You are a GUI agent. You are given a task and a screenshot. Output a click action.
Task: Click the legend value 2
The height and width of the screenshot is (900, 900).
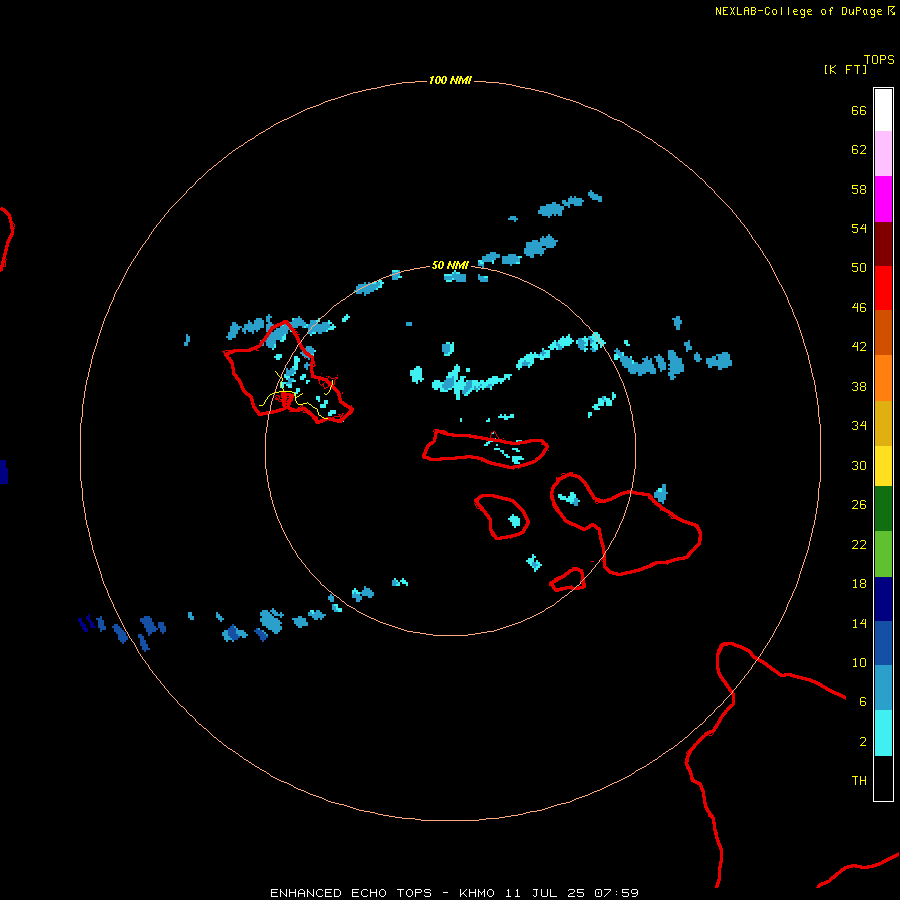click(862, 742)
